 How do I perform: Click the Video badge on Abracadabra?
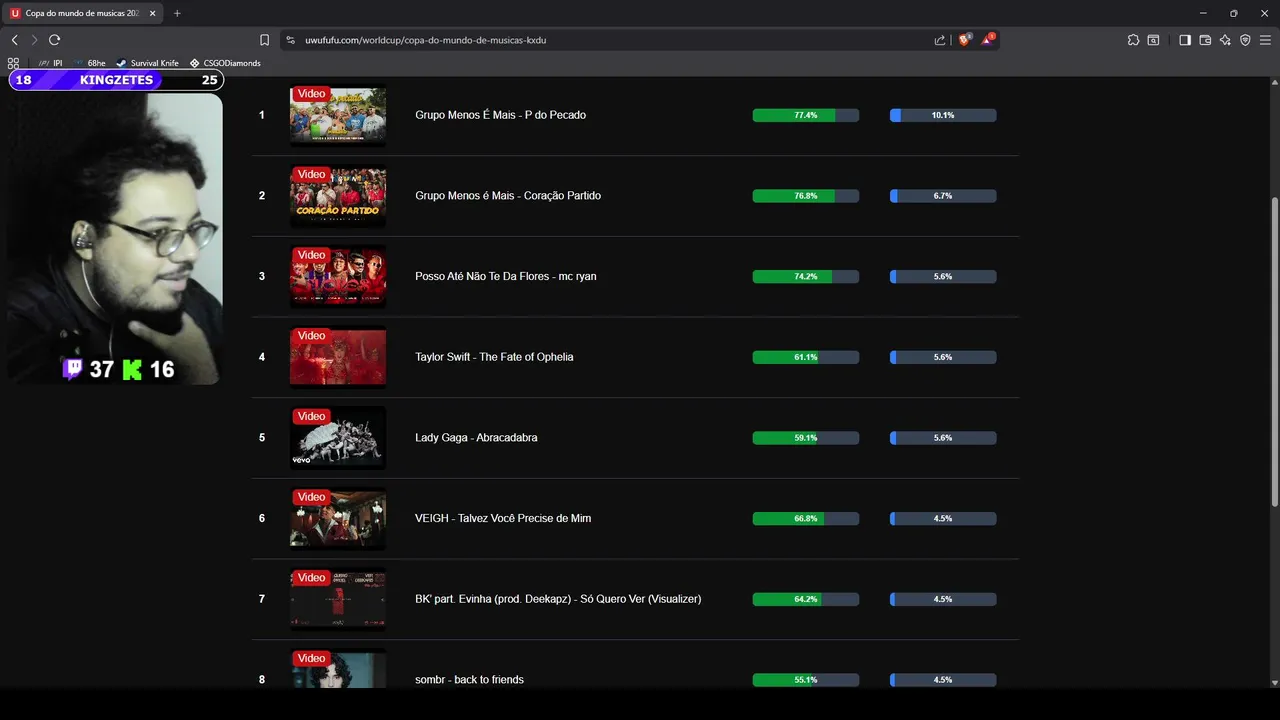312,416
